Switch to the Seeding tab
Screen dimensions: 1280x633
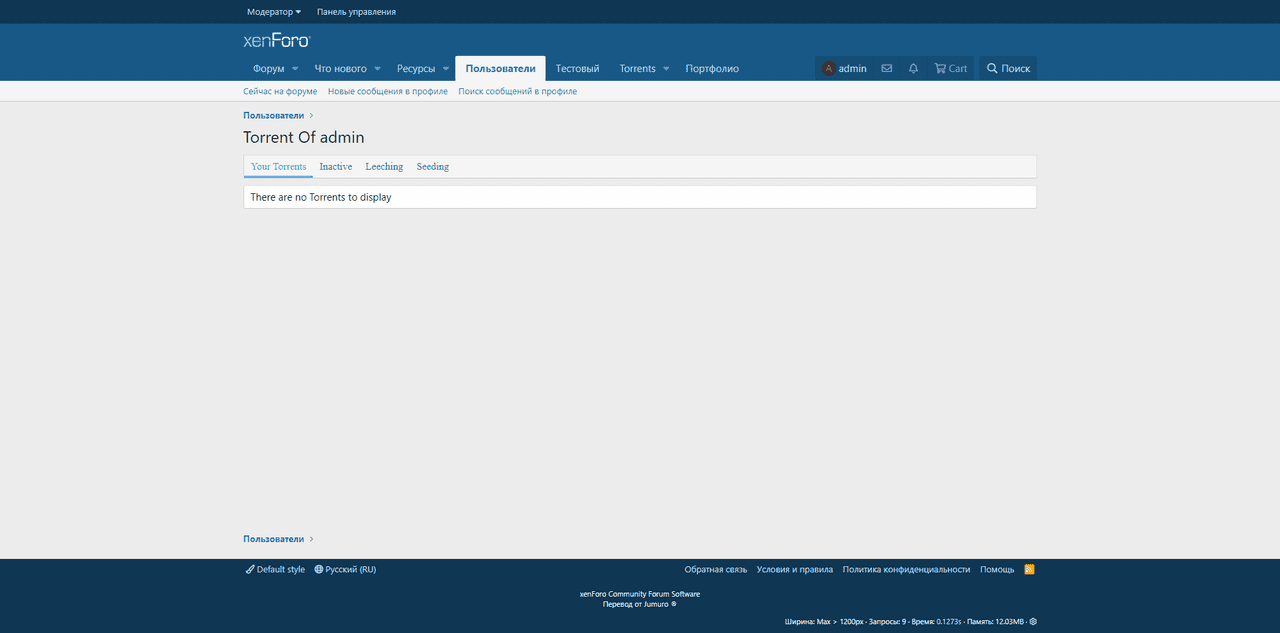(432, 167)
